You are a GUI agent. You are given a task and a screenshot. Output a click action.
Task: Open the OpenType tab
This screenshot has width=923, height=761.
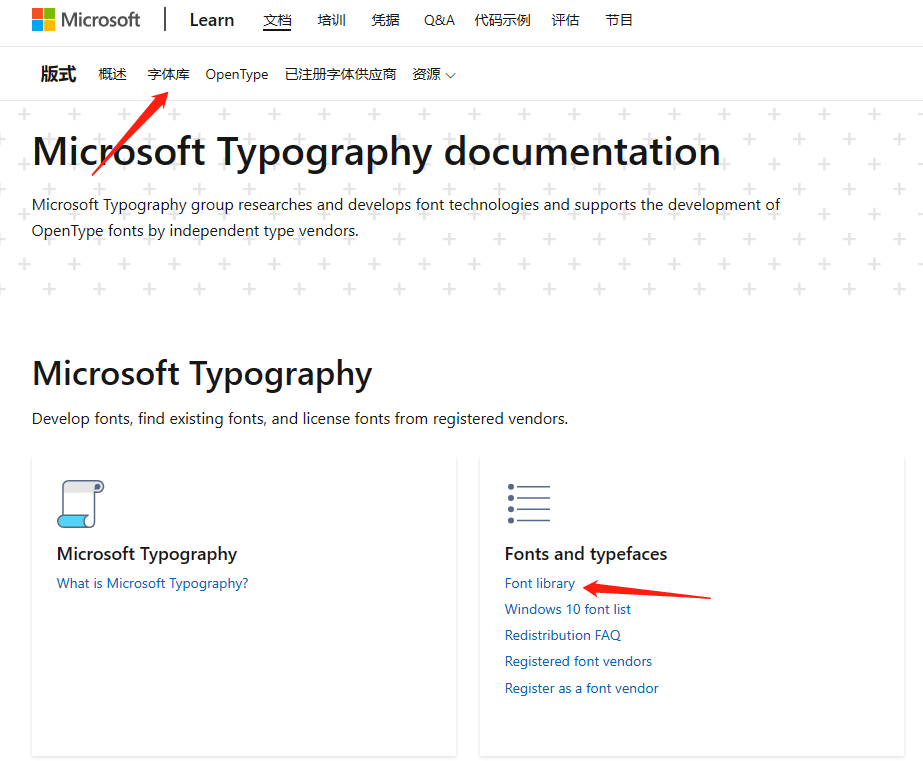click(237, 74)
